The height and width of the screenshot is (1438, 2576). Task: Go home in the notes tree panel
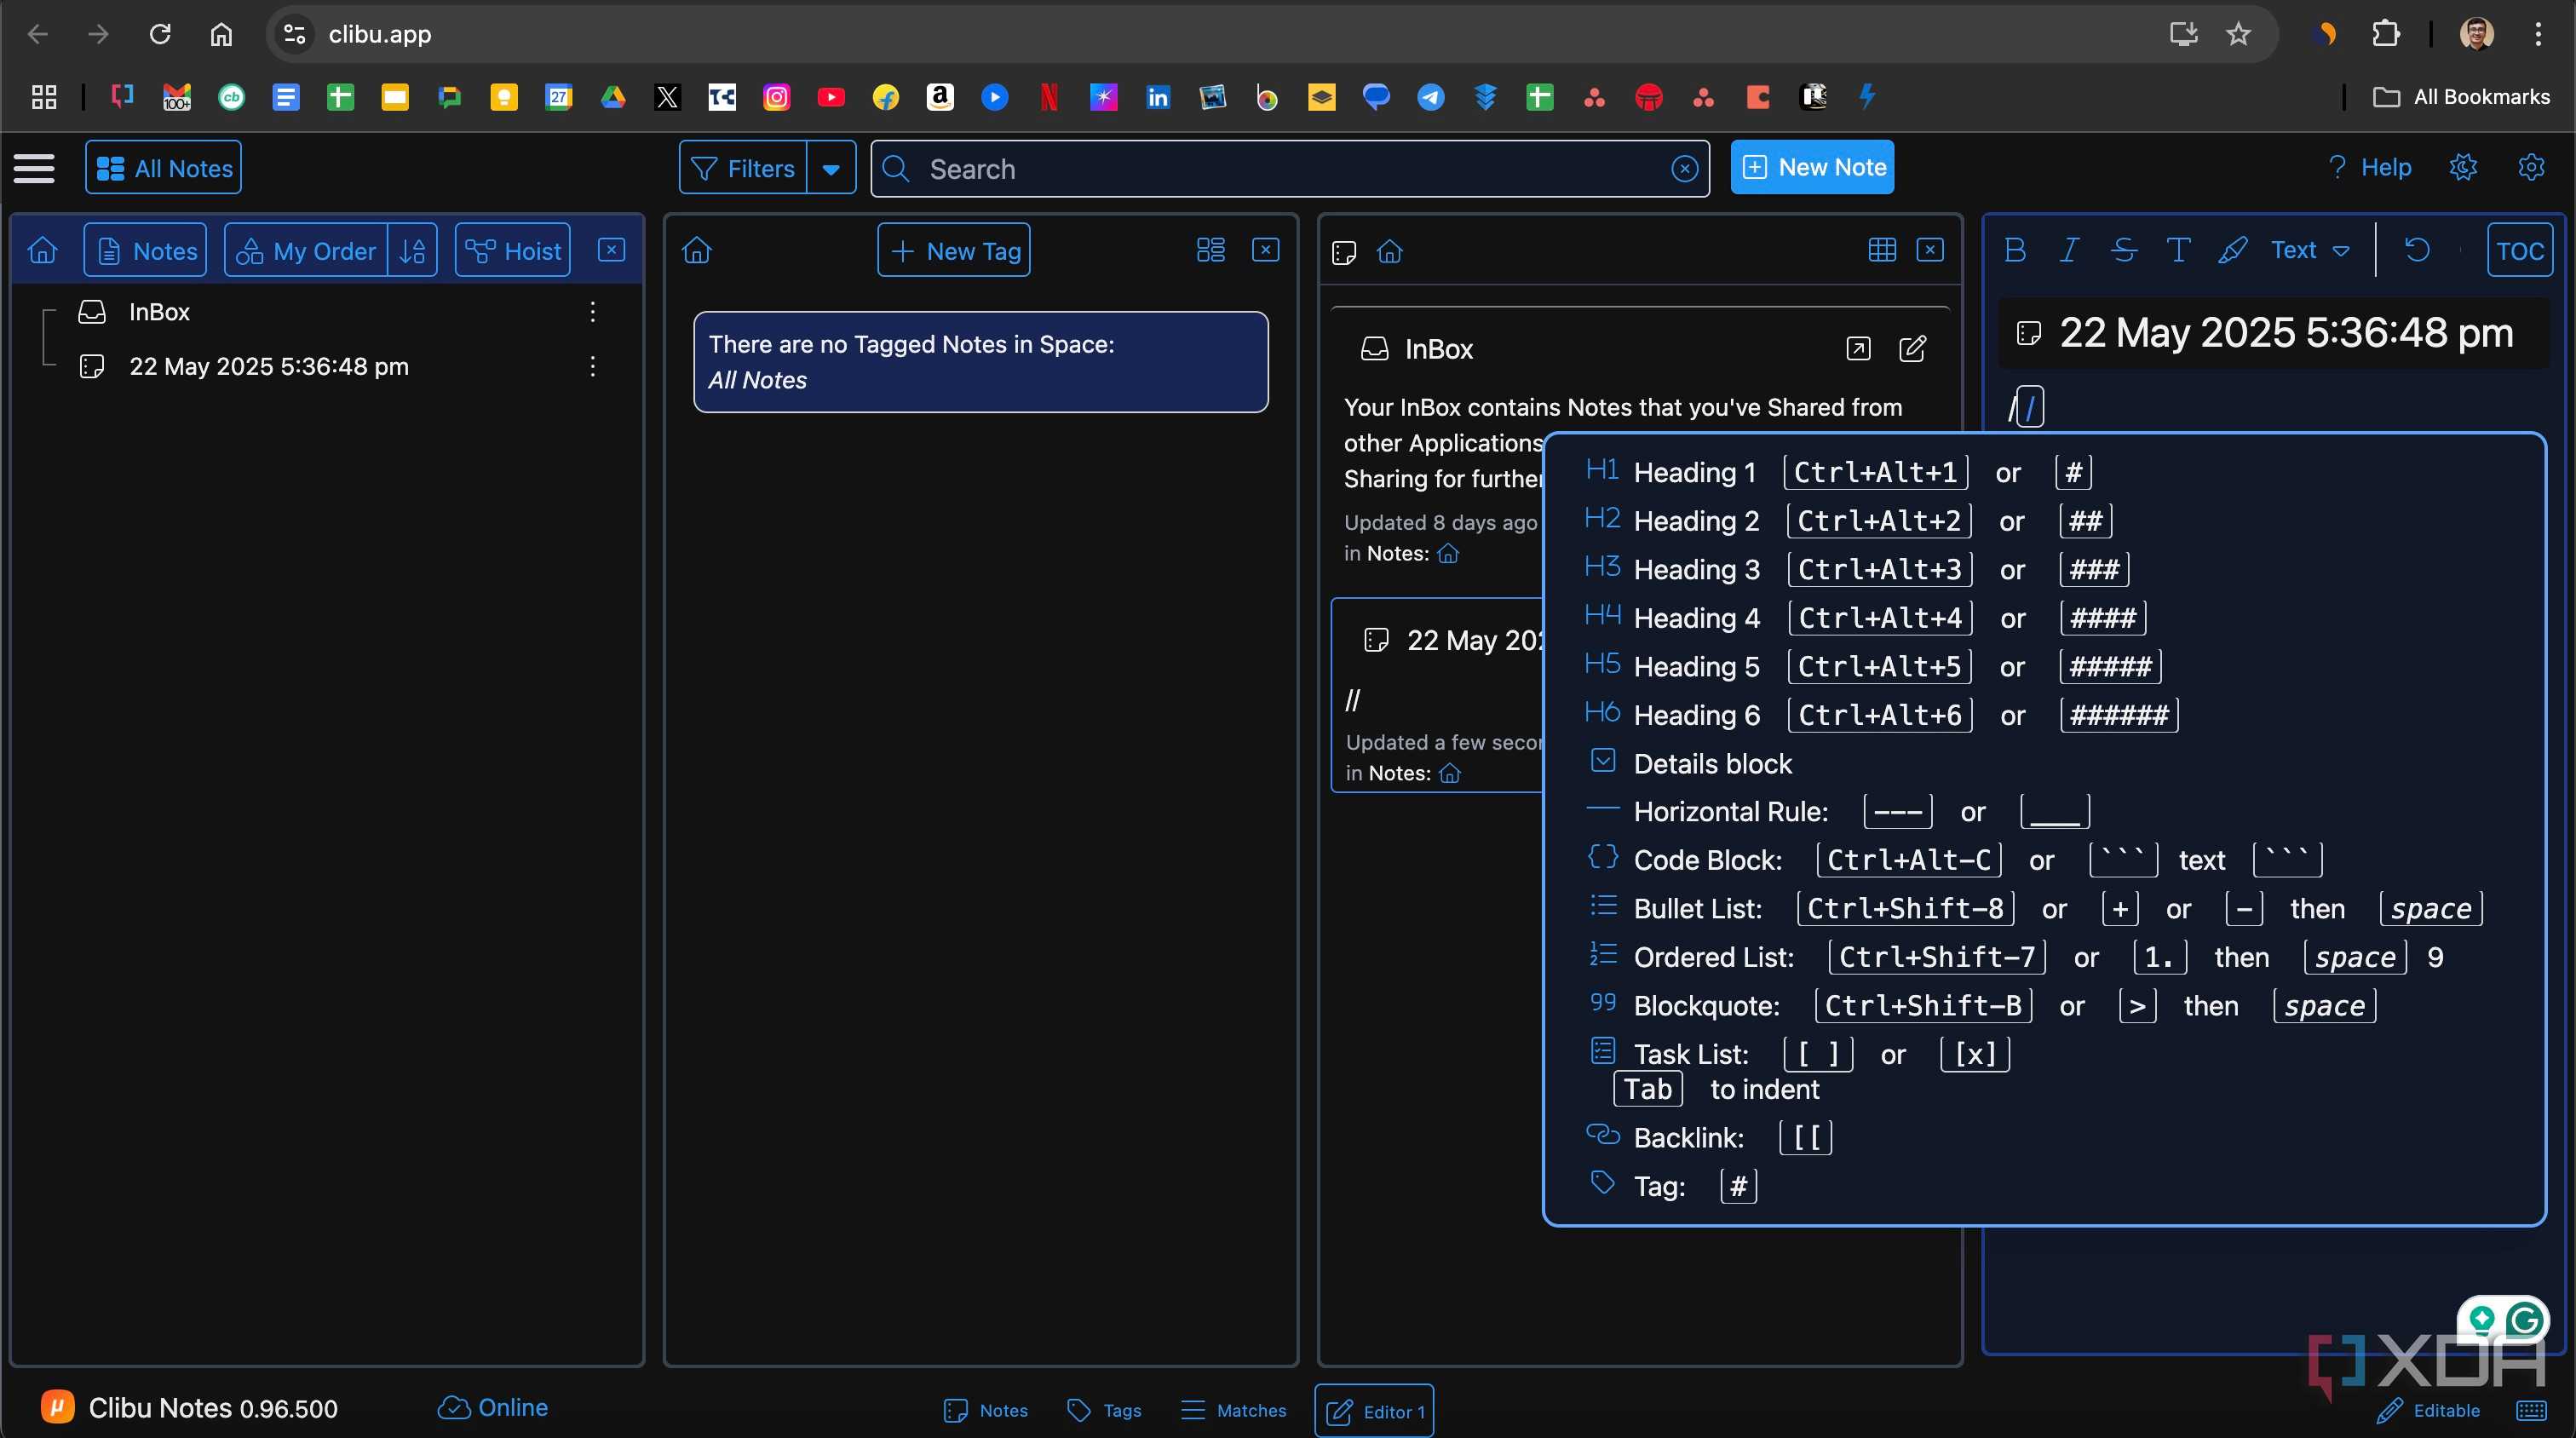(43, 250)
